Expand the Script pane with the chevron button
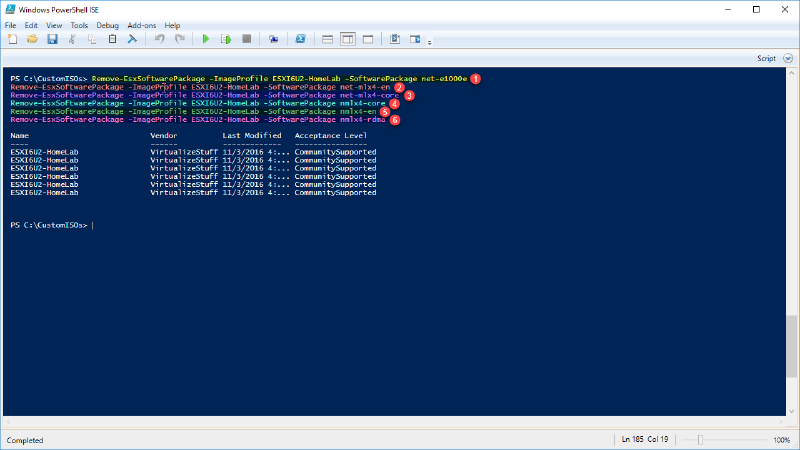 [x=788, y=58]
